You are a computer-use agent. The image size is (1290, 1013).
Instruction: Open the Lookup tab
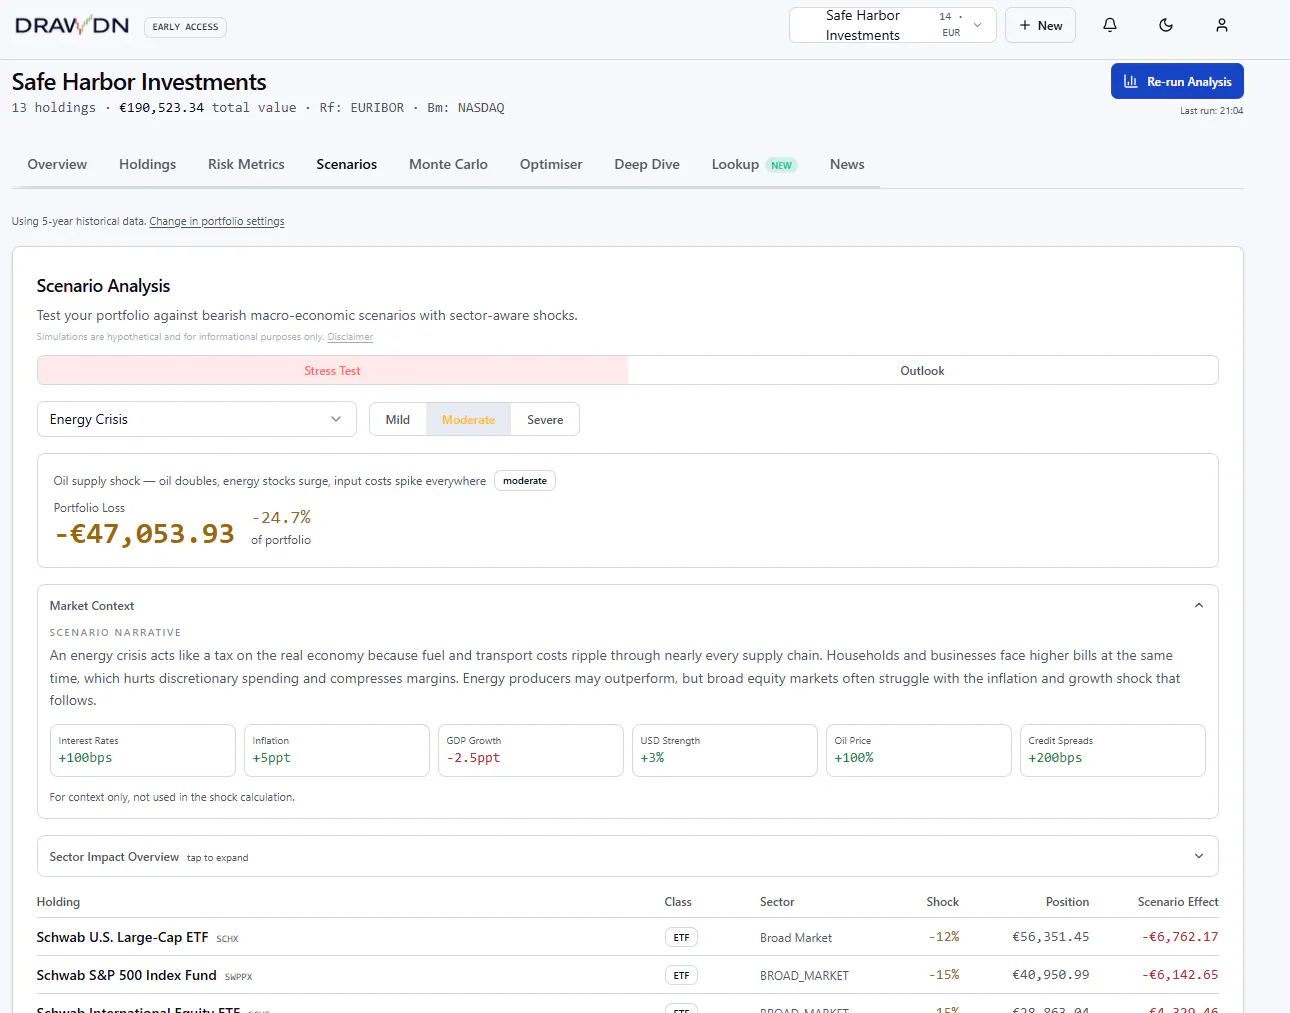(x=754, y=164)
